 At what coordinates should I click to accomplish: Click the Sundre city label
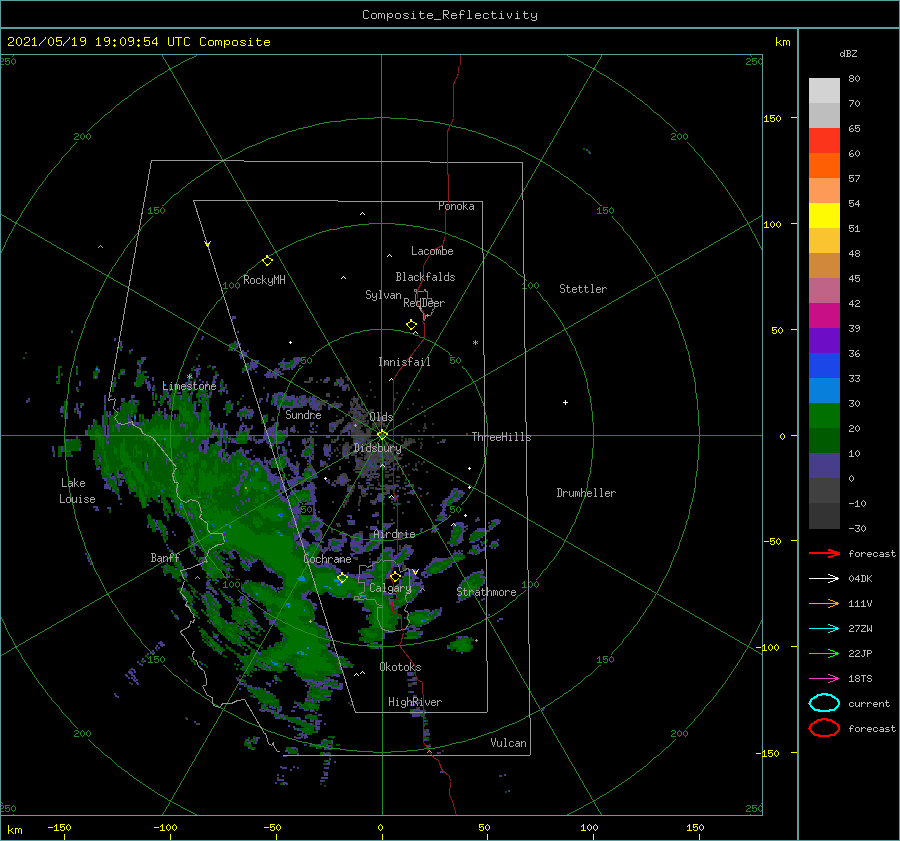pyautogui.click(x=303, y=414)
